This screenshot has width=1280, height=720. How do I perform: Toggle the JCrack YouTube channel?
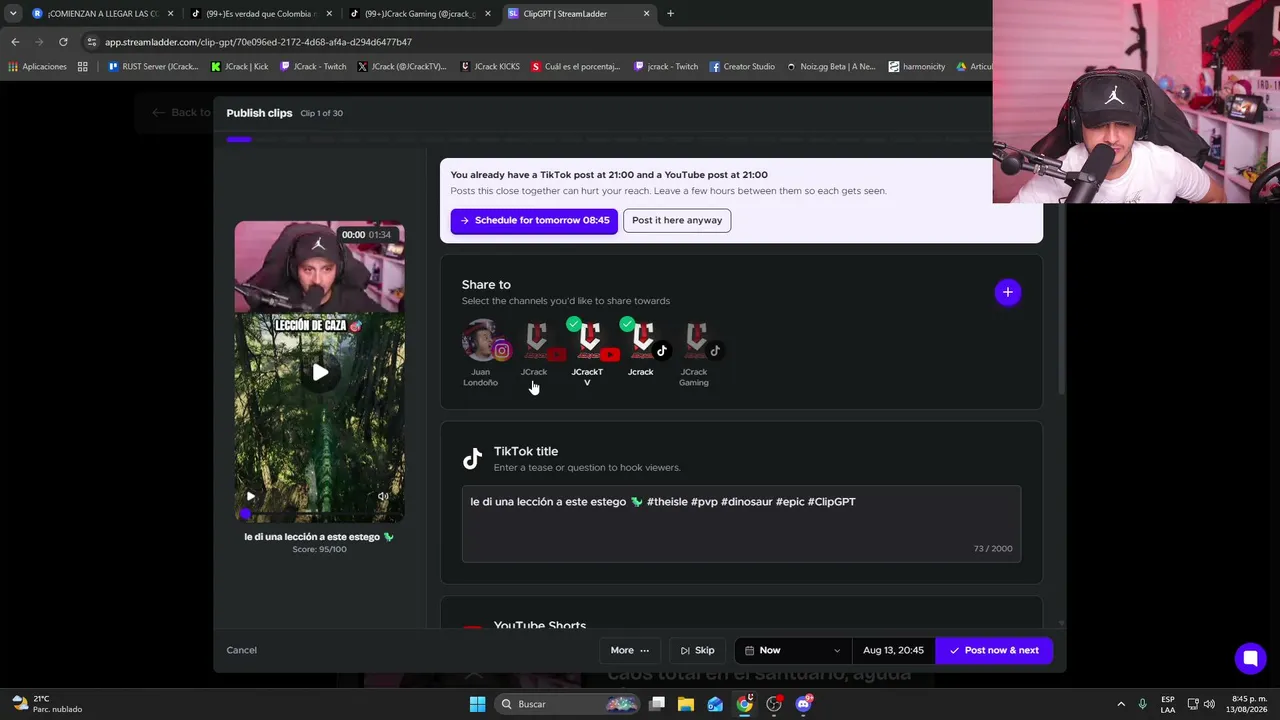click(534, 349)
